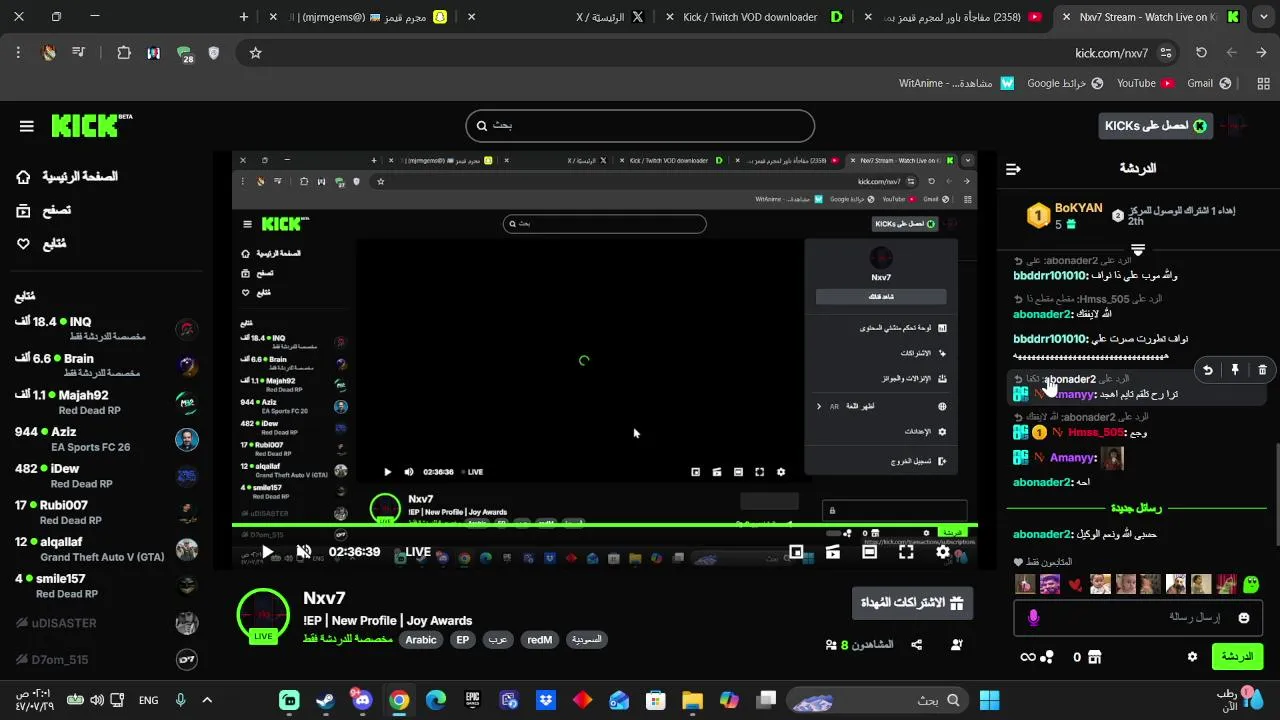The image size is (1280, 720).
Task: Open INQ channel in sidebar
Action: pyautogui.click(x=106, y=328)
